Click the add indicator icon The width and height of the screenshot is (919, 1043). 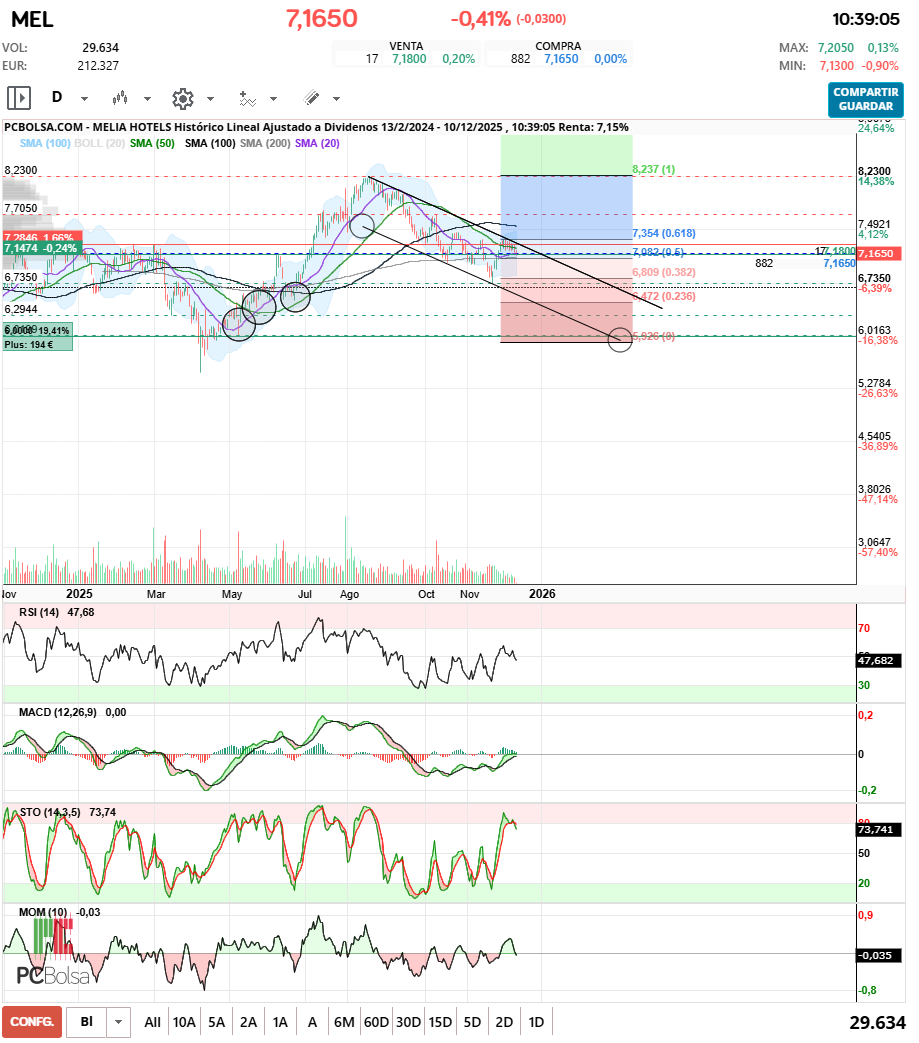[247, 98]
